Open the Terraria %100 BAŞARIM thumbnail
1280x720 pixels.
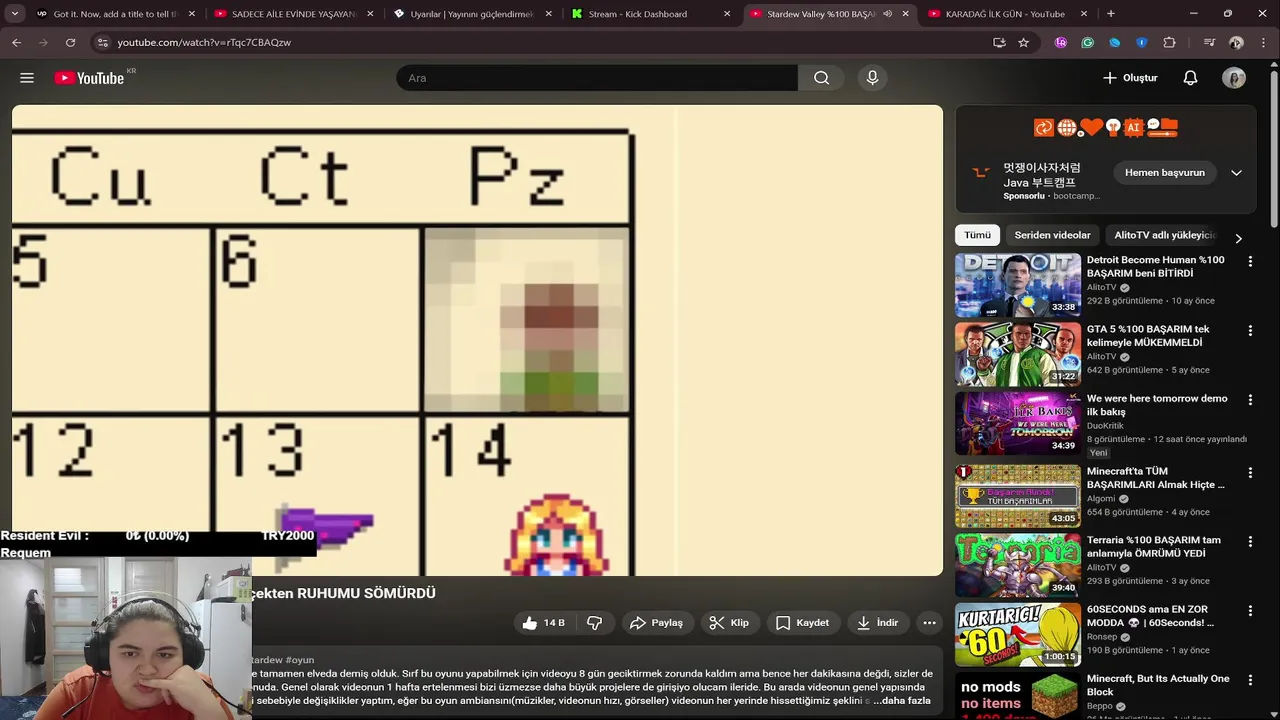[1017, 565]
